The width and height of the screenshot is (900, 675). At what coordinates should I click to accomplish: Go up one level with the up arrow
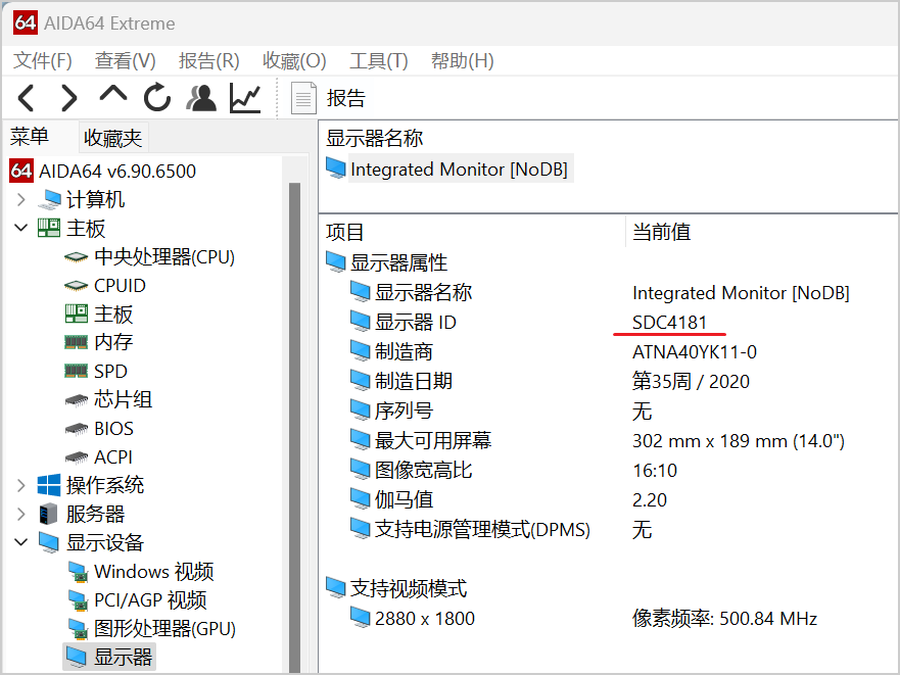pos(113,95)
